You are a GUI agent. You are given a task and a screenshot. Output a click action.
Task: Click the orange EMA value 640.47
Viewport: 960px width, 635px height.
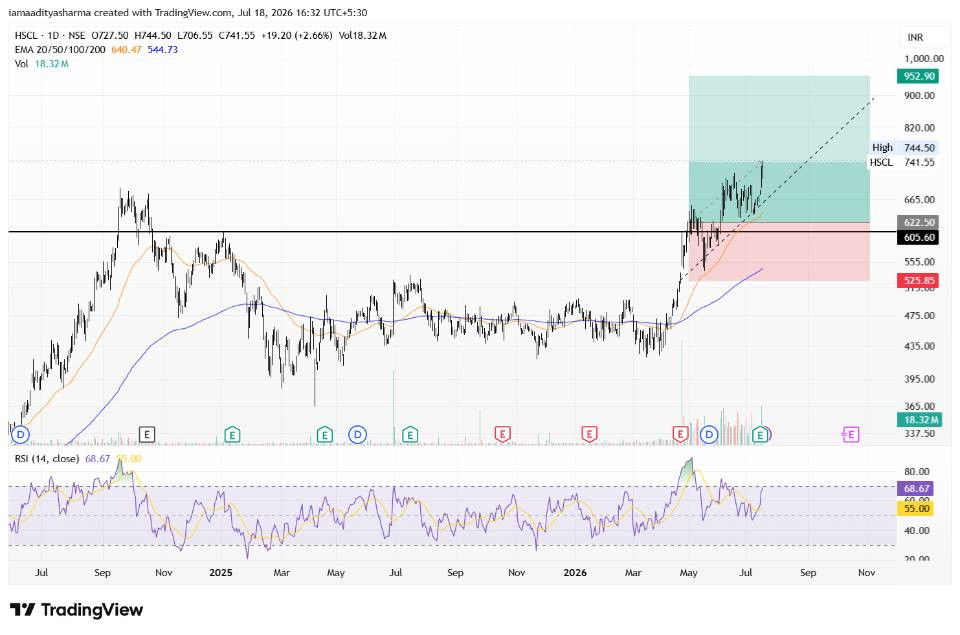coord(126,50)
